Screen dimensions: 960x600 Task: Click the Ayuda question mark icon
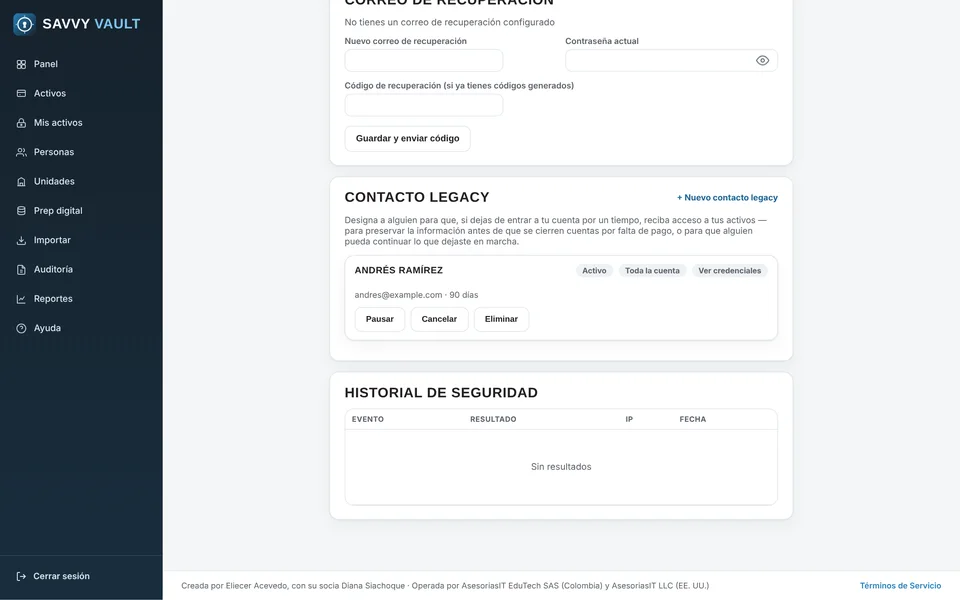point(21,328)
